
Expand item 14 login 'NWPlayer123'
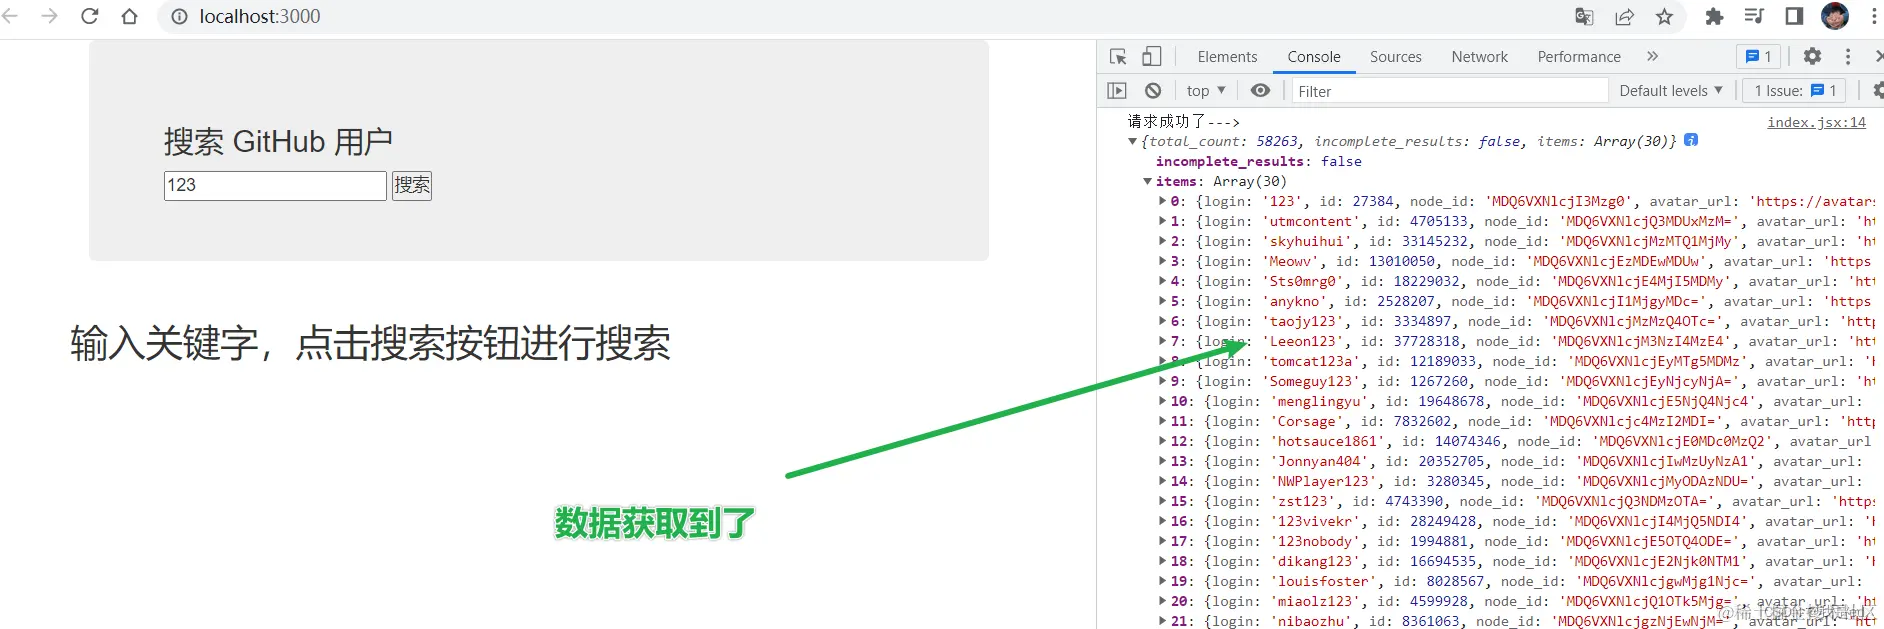(x=1162, y=481)
